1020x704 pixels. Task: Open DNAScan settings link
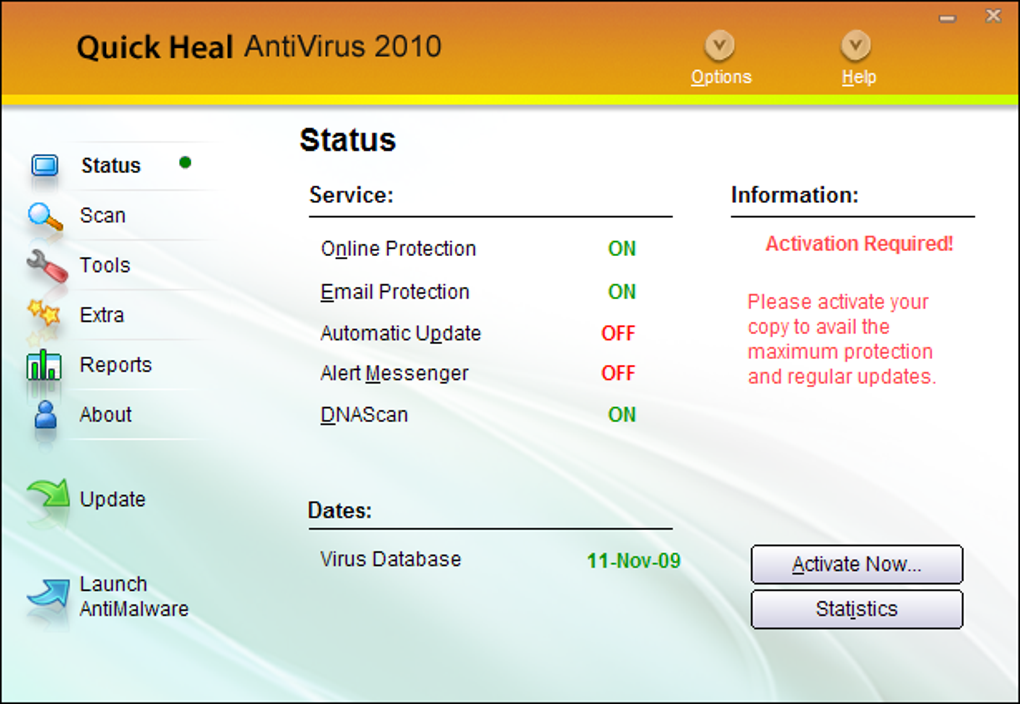pos(364,414)
